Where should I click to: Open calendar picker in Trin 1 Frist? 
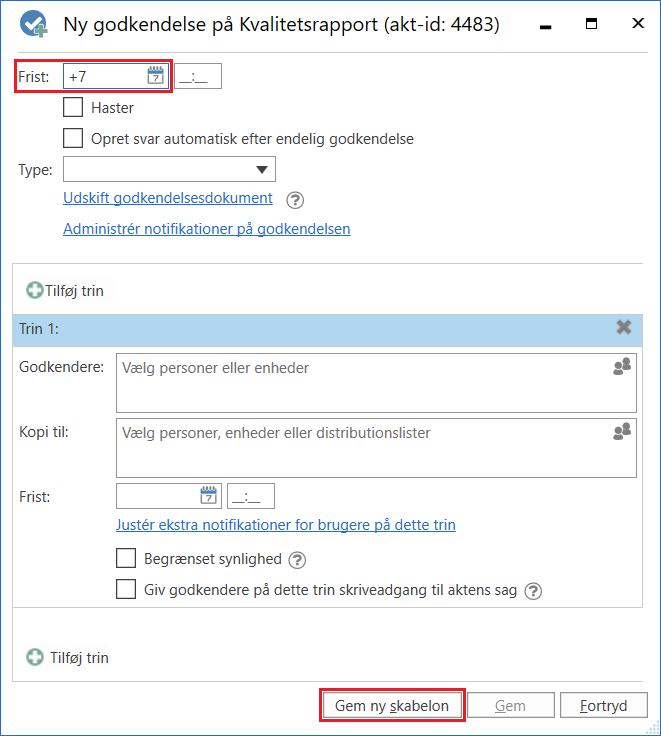point(209,495)
